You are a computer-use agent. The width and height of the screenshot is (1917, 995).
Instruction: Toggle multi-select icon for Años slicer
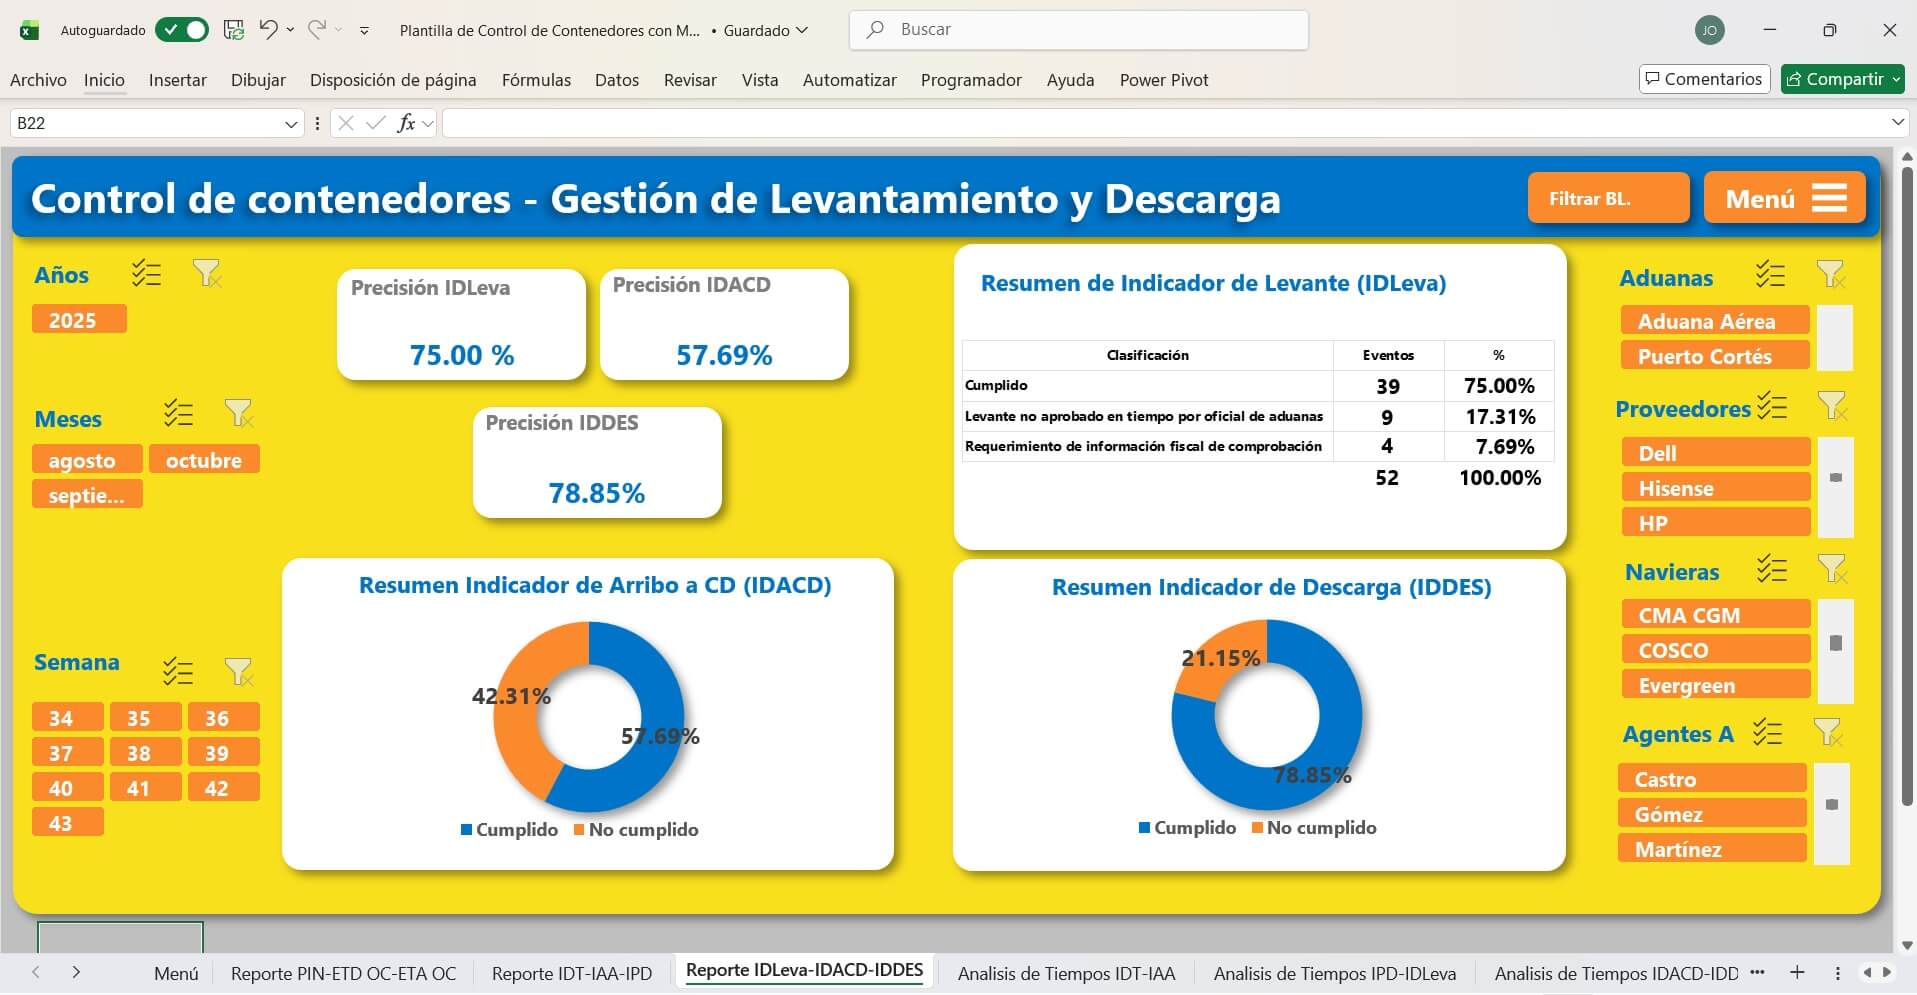146,273
